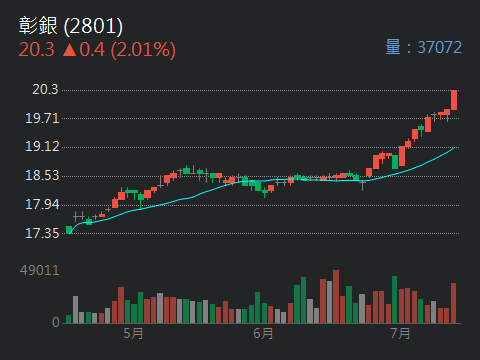Click the 49011 volume axis label
This screenshot has height=360, width=480.
pos(40,270)
